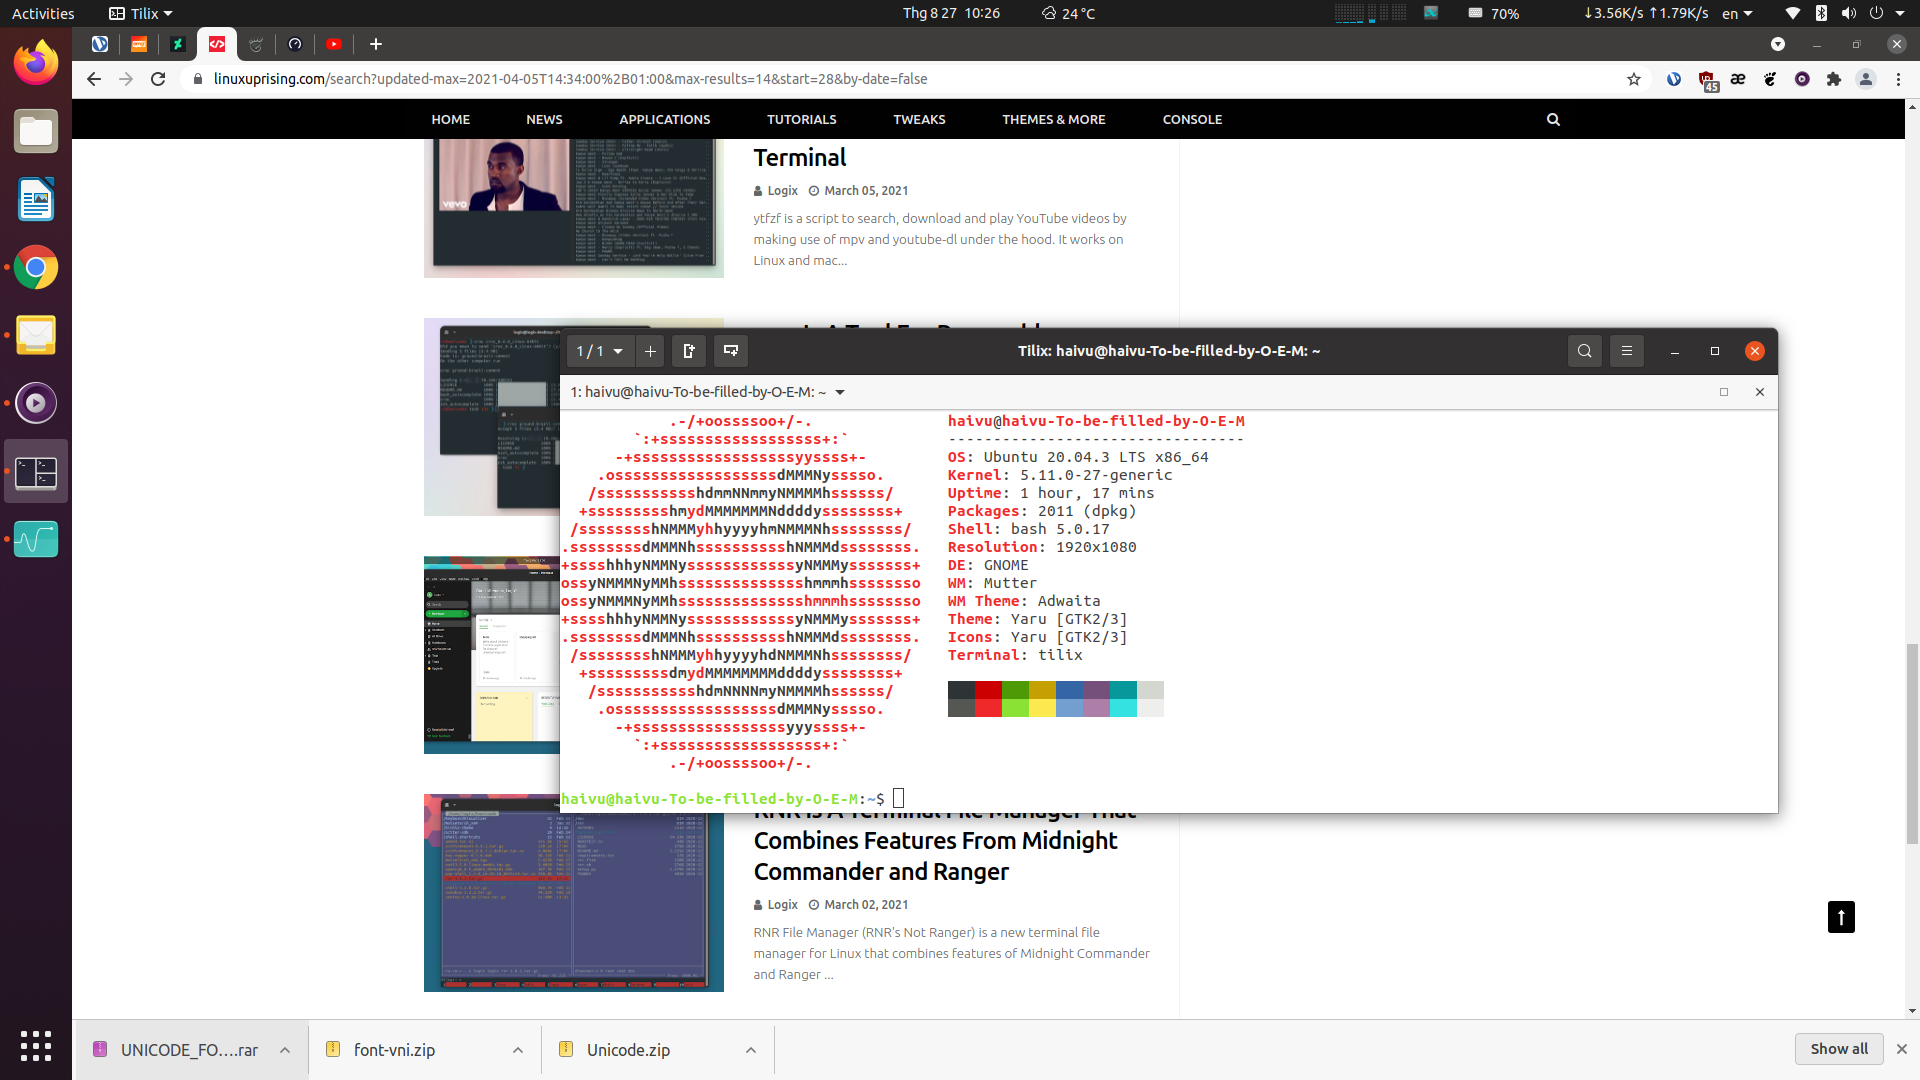The width and height of the screenshot is (1920, 1080).
Task: Open the æ extension in Chrome toolbar
Action: [x=1738, y=79]
